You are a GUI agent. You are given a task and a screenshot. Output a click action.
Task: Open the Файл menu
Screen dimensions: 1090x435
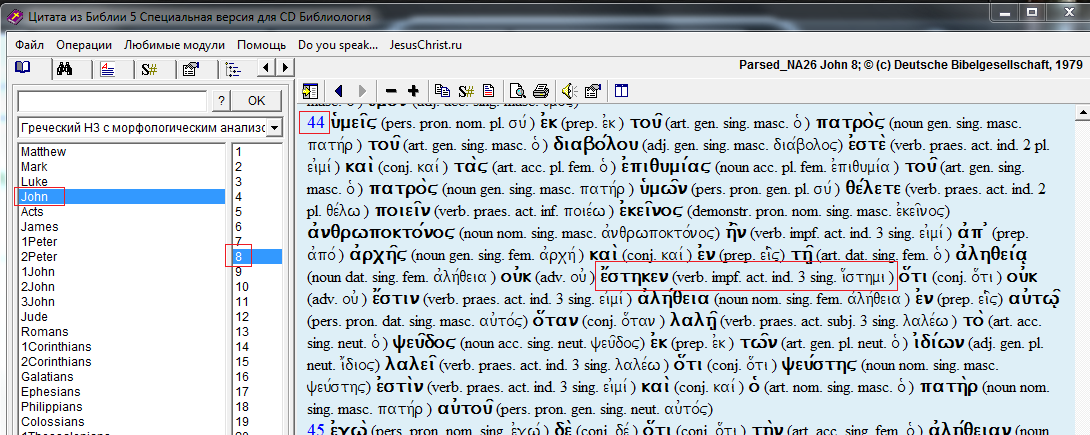point(29,45)
